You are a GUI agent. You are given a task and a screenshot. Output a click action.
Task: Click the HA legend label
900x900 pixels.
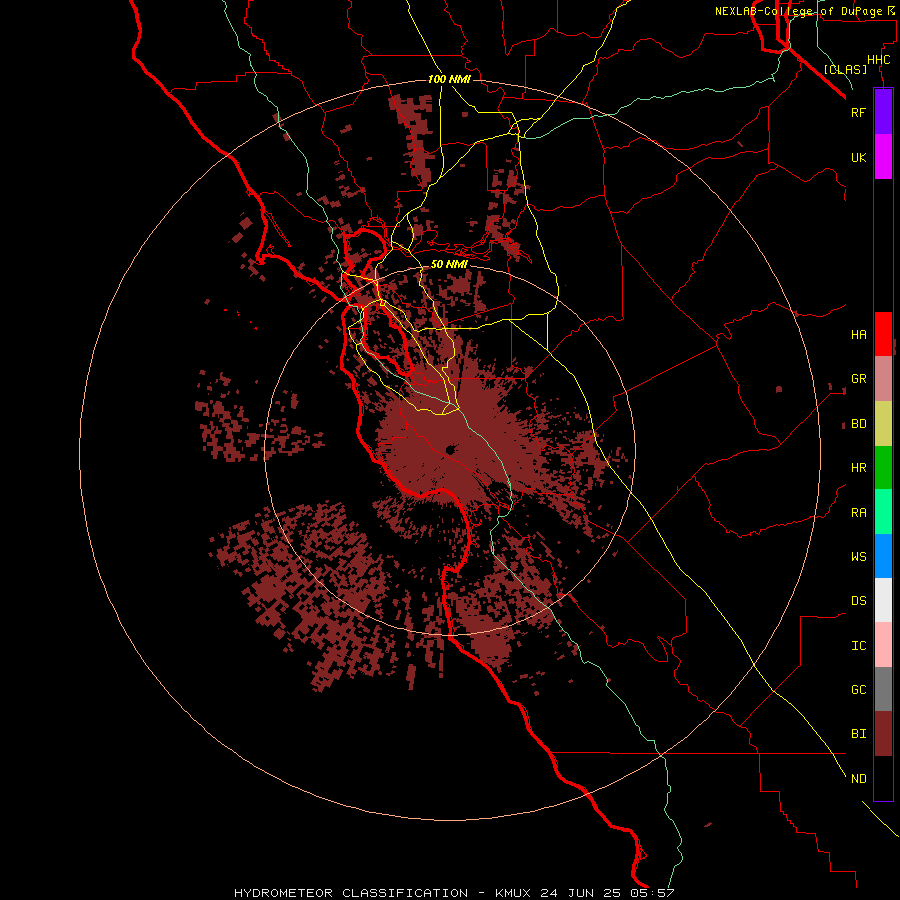[858, 335]
